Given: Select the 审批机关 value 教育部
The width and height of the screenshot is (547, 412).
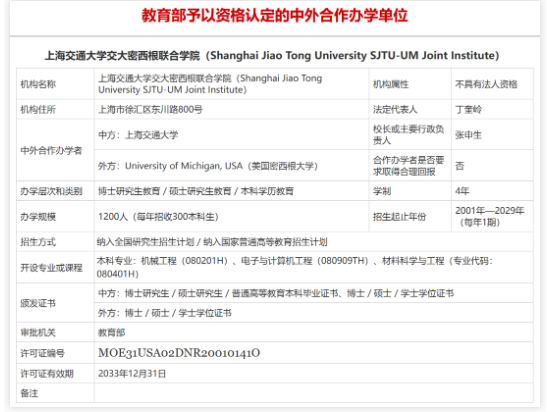Looking at the screenshot, I should coord(111,332).
